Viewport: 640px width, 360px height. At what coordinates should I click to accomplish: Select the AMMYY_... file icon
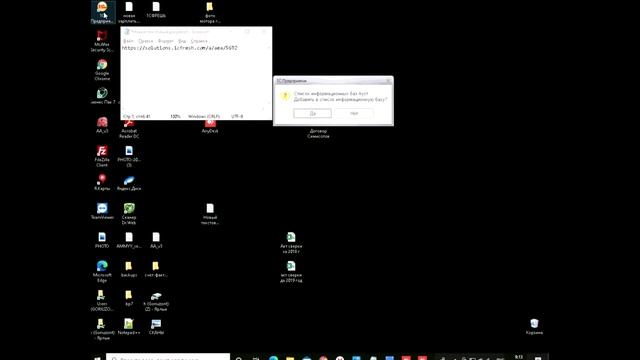tap(129, 240)
